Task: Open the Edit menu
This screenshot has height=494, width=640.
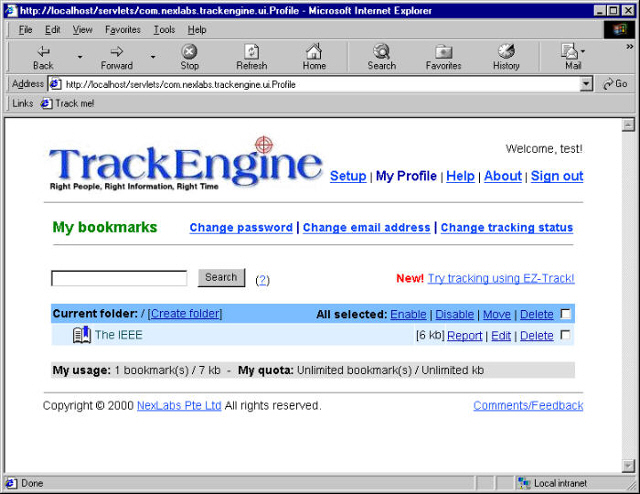Action: (x=53, y=30)
